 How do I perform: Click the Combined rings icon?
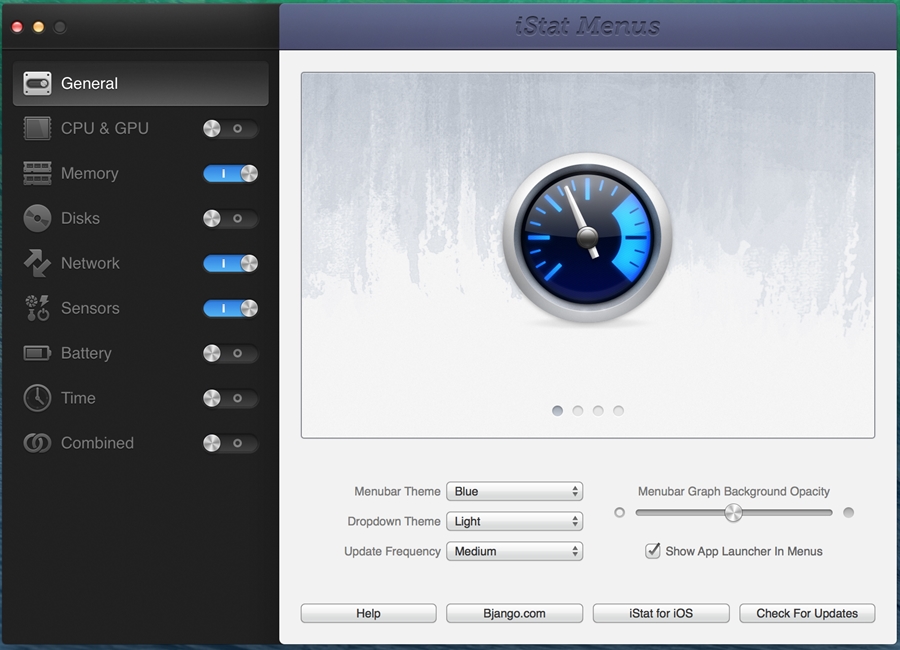37,443
